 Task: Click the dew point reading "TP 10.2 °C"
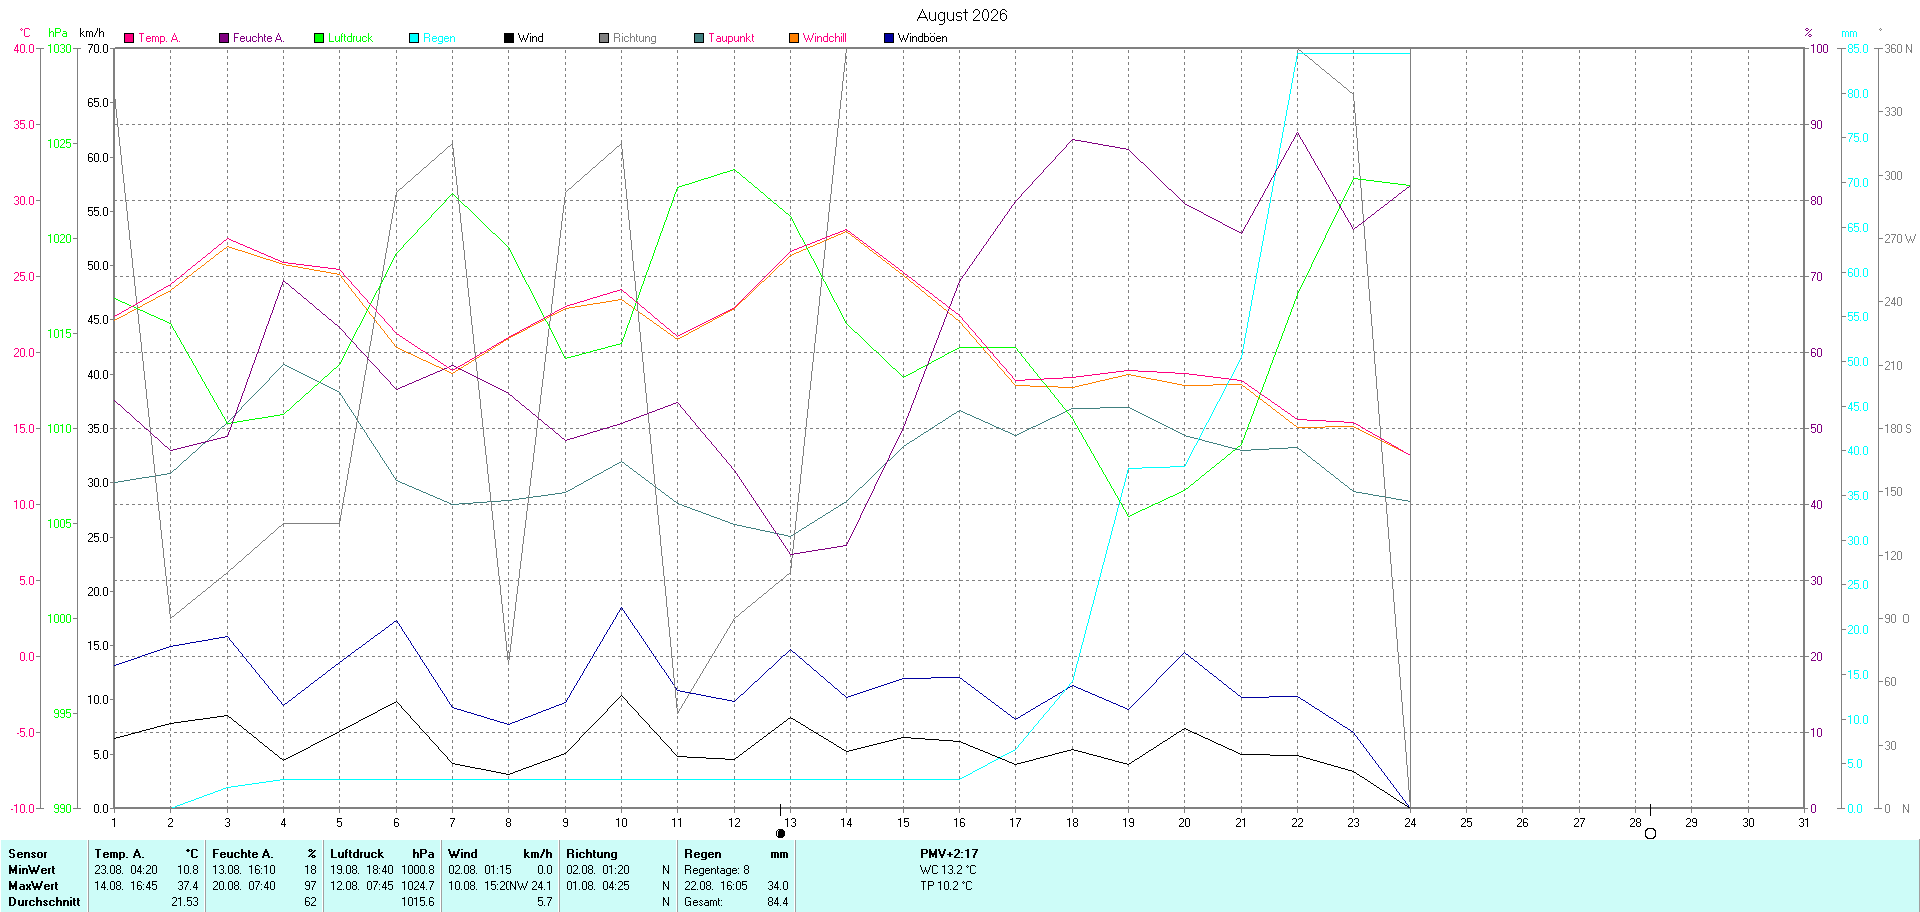click(x=946, y=886)
